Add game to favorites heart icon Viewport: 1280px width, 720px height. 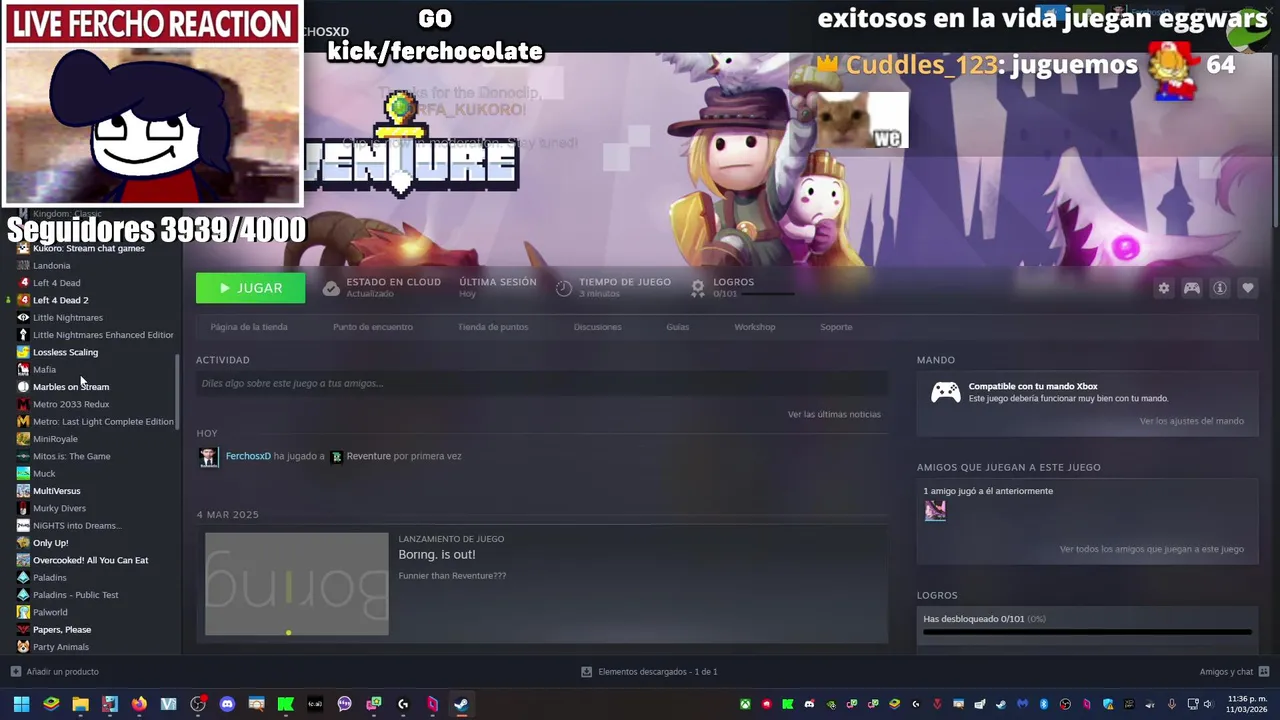point(1248,288)
